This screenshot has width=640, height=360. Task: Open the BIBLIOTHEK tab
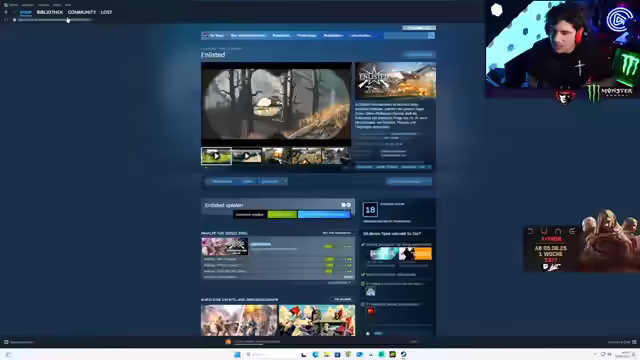pyautogui.click(x=50, y=12)
